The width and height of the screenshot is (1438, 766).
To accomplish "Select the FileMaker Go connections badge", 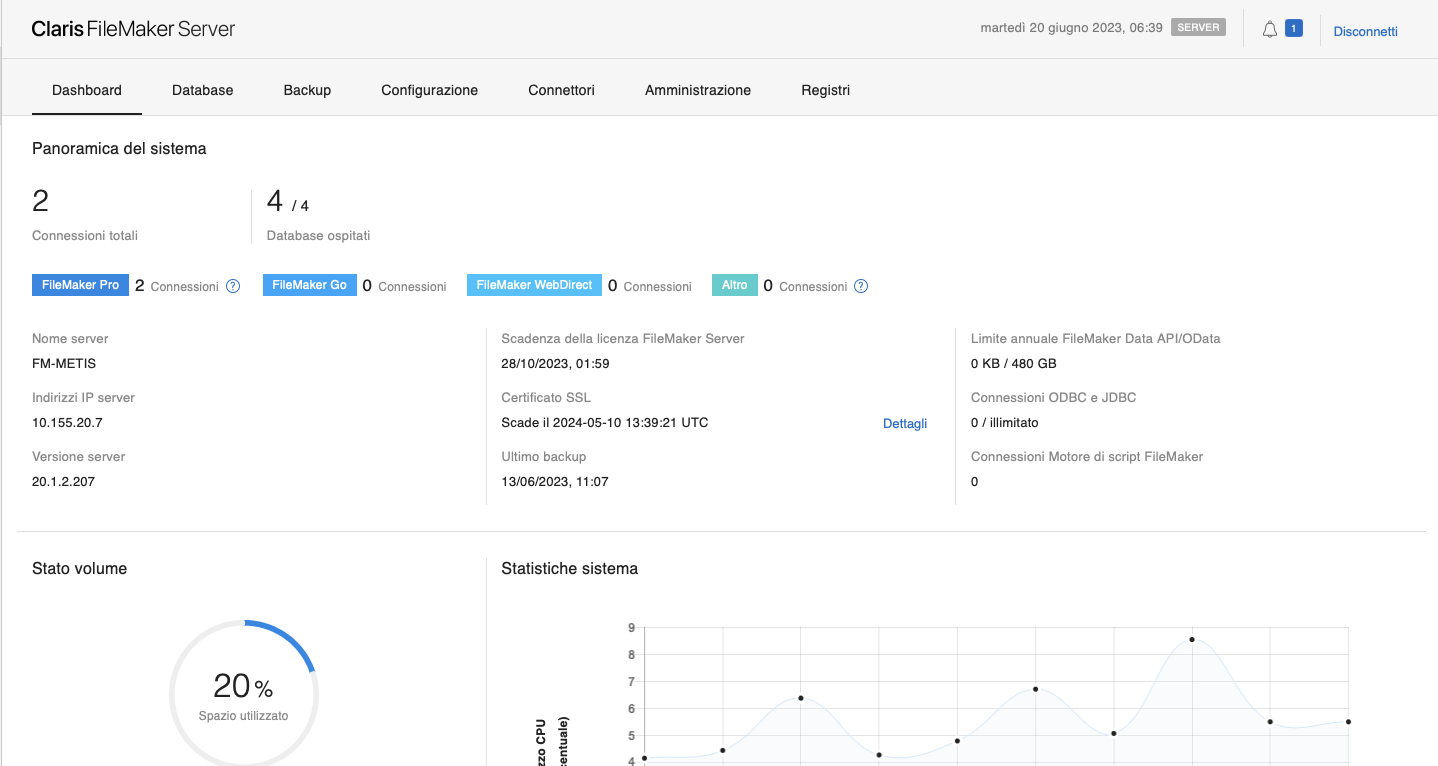I will (x=309, y=285).
